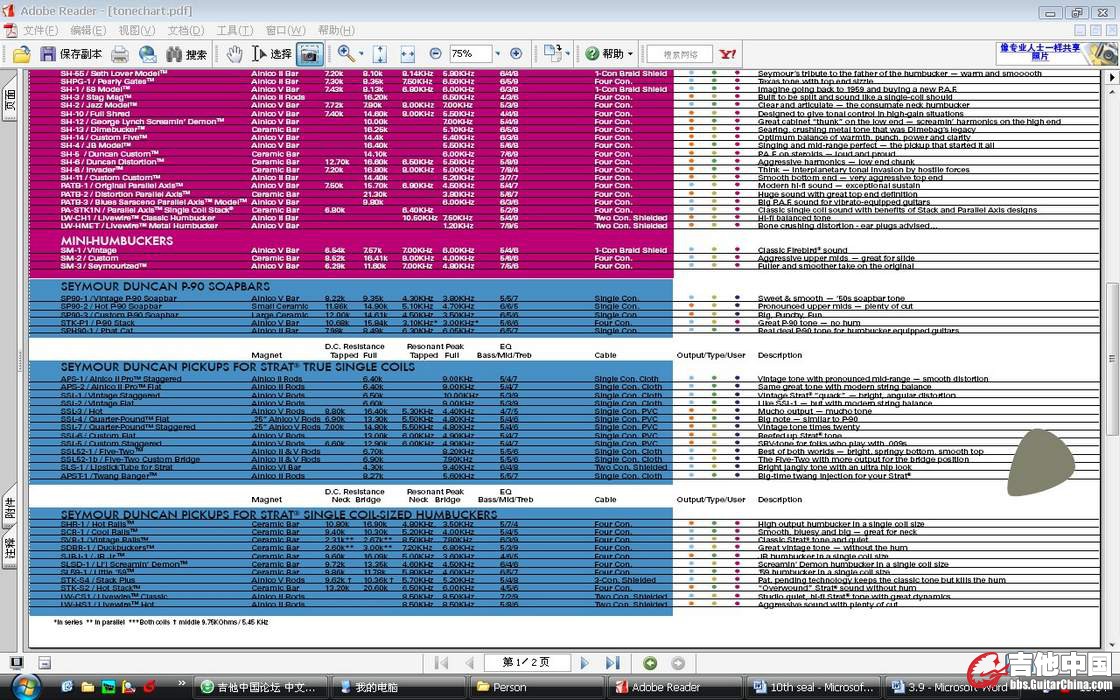Click the First Page navigation button
The image size is (1120, 700).
(x=441, y=663)
